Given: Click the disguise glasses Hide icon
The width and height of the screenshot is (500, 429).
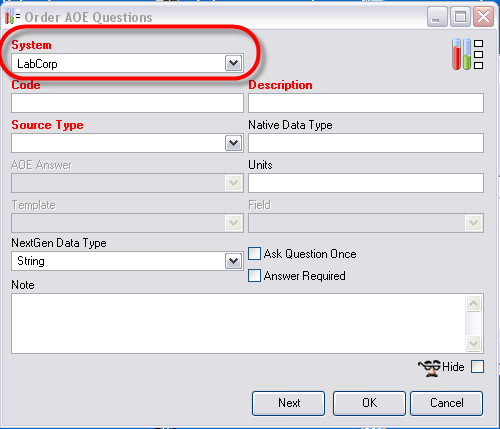Looking at the screenshot, I should click(x=429, y=368).
